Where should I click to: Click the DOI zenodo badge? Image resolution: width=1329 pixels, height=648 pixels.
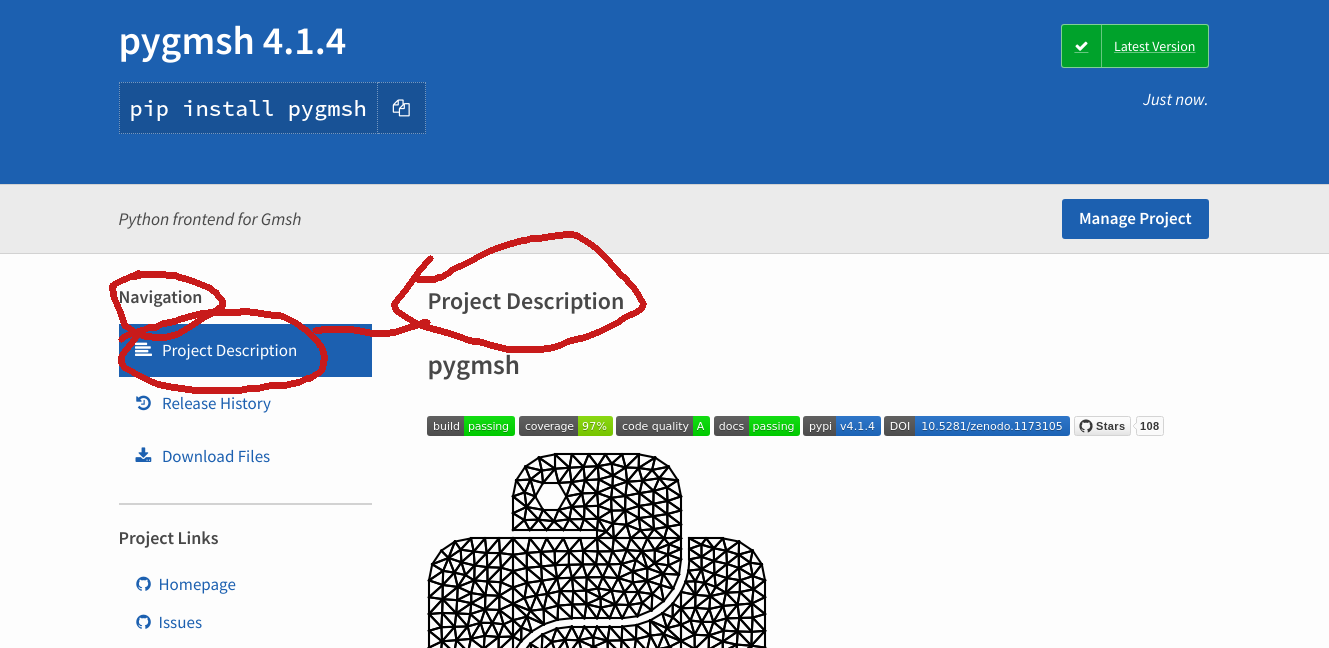(x=977, y=426)
